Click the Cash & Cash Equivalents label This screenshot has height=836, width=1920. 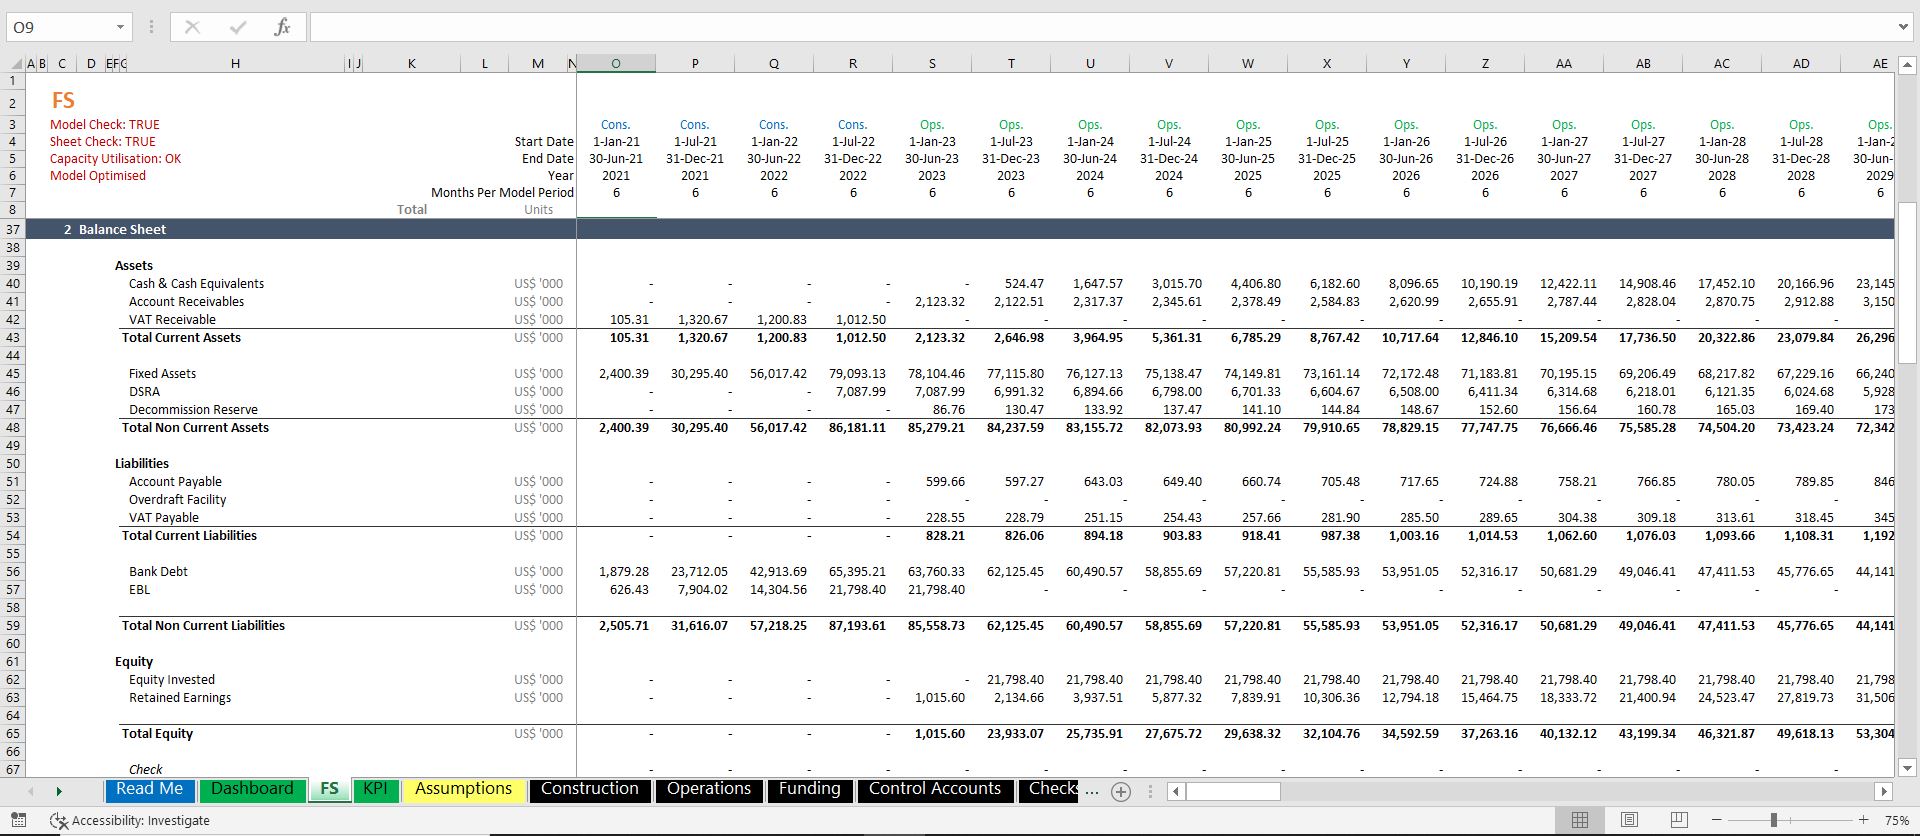196,284
